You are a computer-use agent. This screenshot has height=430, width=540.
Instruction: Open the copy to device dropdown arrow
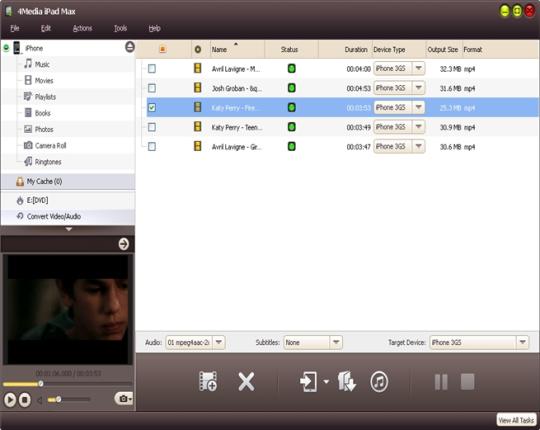(x=326, y=381)
